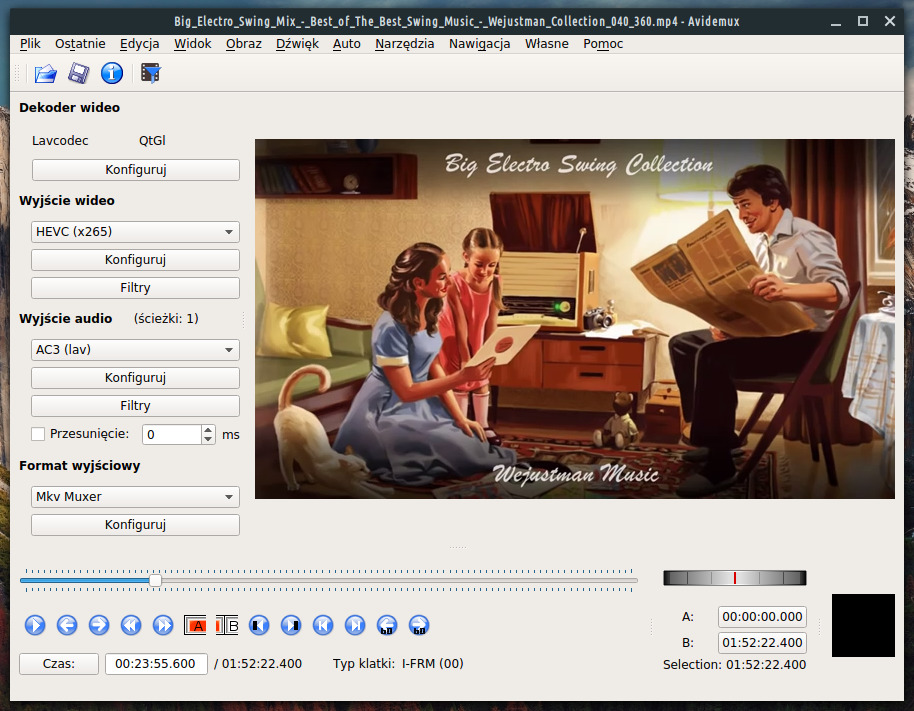Image resolution: width=914 pixels, height=711 pixels.
Task: Open the Plik menu
Action: (x=30, y=44)
